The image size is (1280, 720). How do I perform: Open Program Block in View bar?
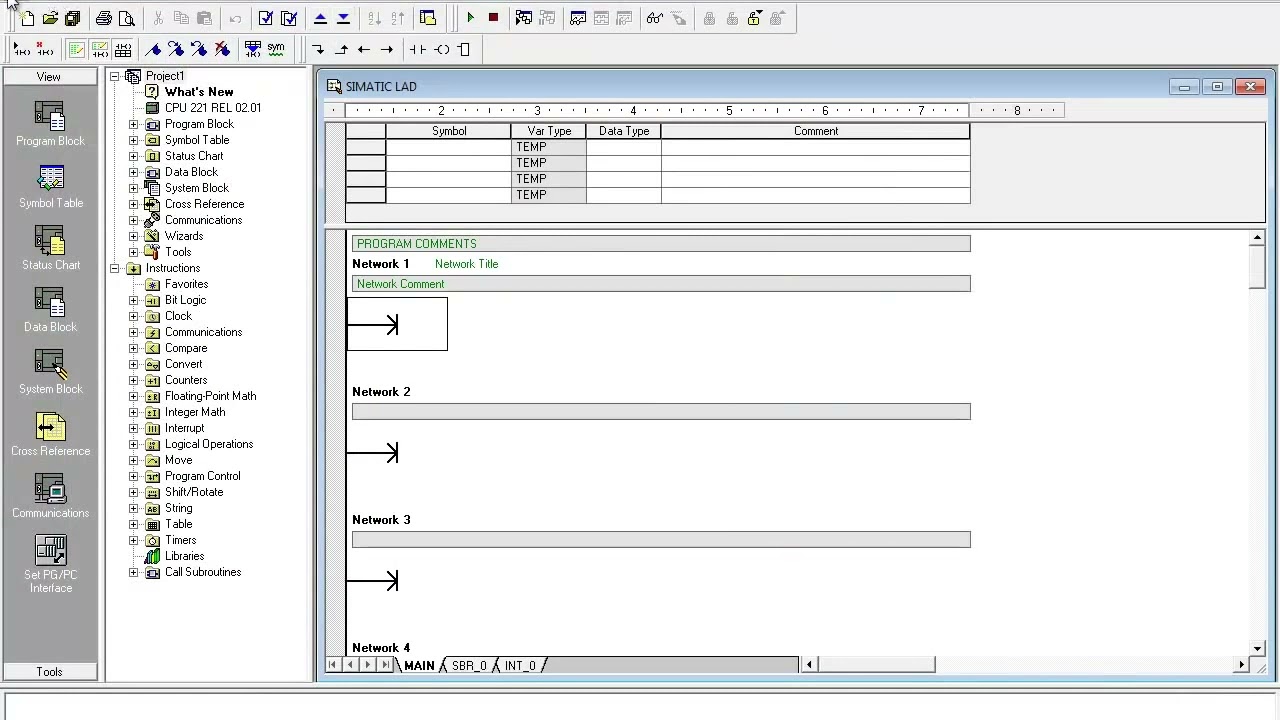tap(50, 124)
